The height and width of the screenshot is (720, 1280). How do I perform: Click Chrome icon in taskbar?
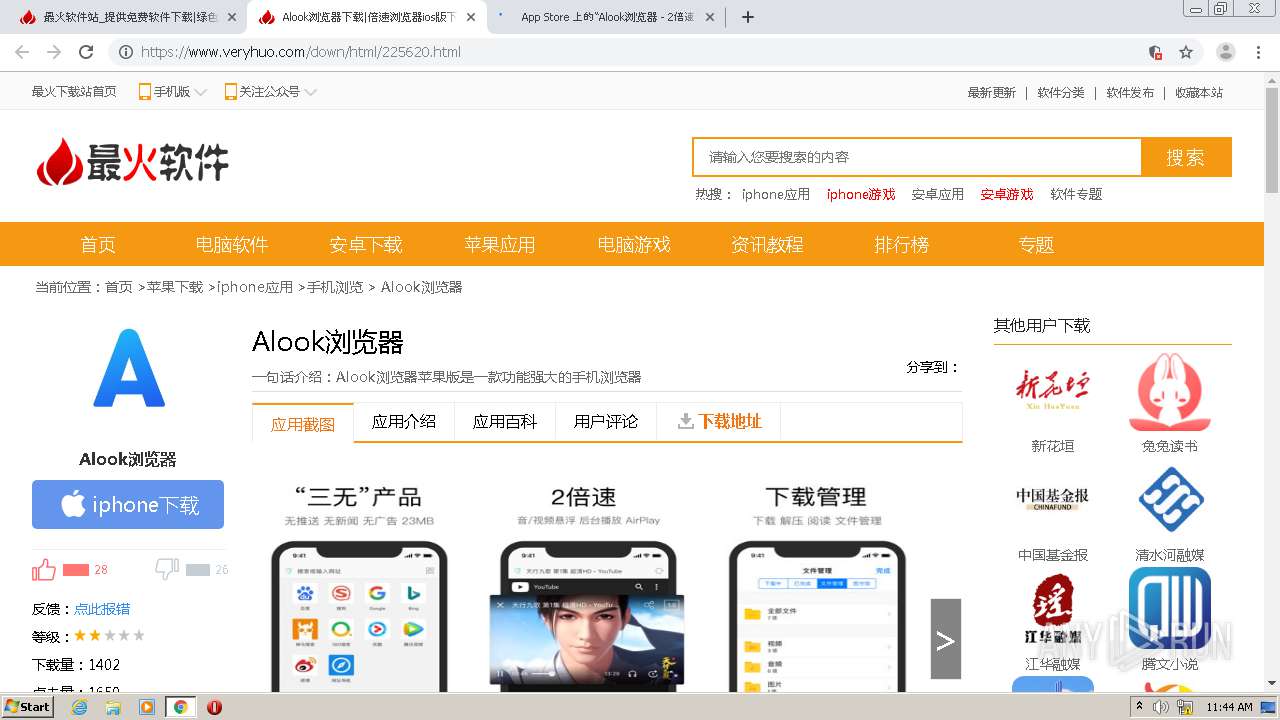click(x=180, y=707)
